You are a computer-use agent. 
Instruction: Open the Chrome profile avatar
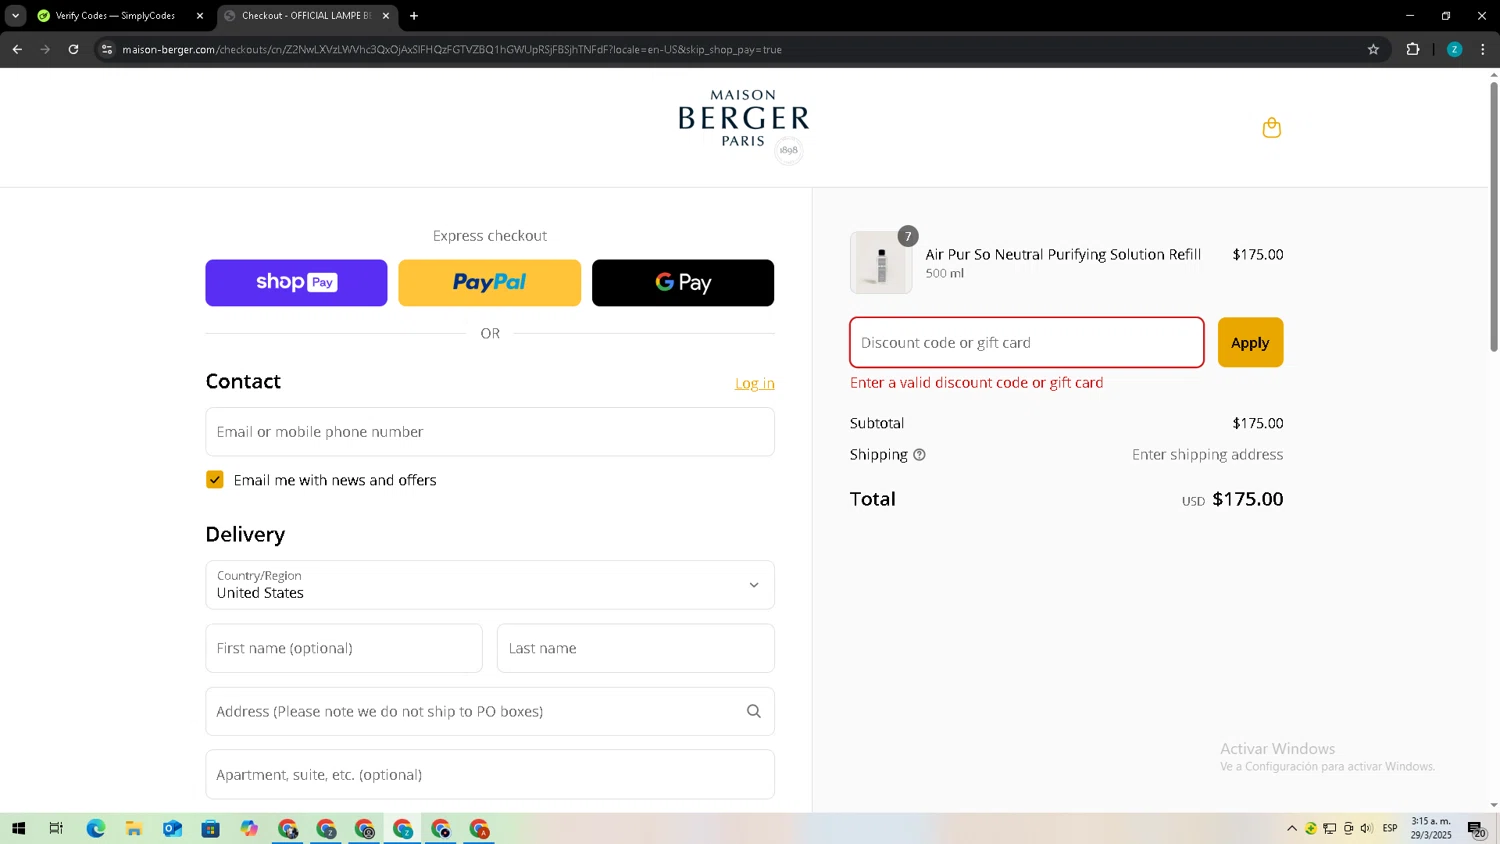pyautogui.click(x=1454, y=49)
